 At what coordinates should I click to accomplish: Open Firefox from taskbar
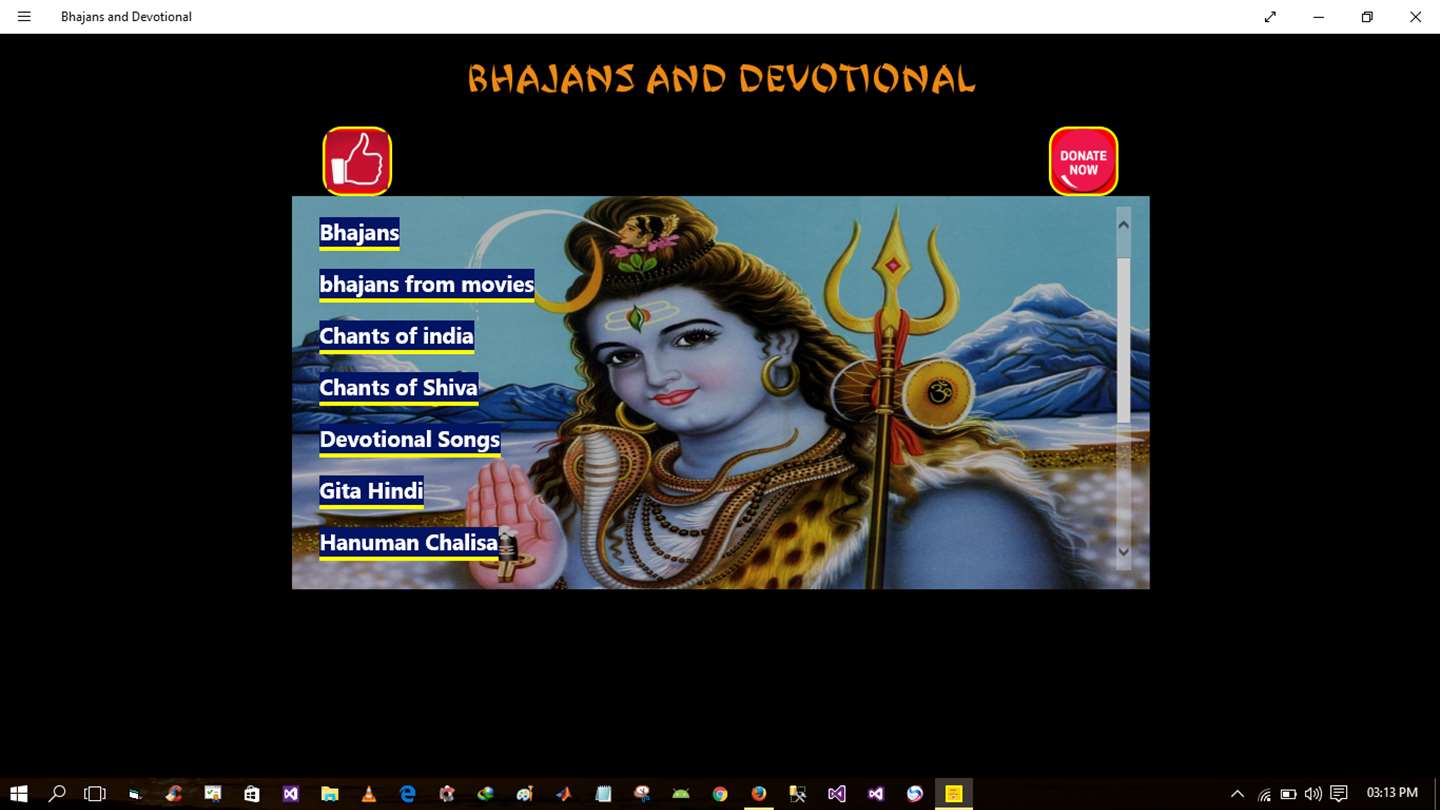759,794
